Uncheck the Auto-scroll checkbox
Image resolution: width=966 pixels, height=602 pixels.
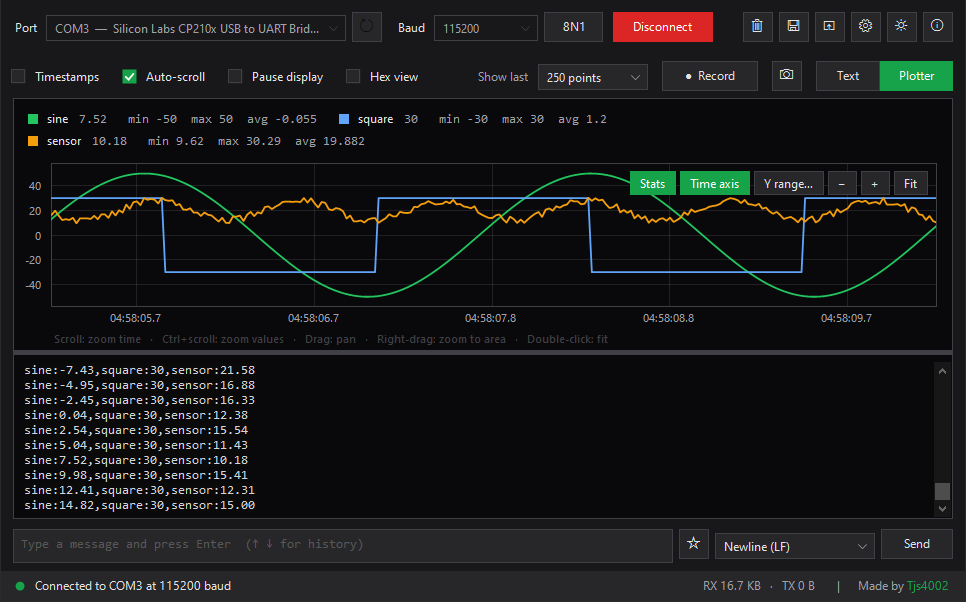coord(129,76)
